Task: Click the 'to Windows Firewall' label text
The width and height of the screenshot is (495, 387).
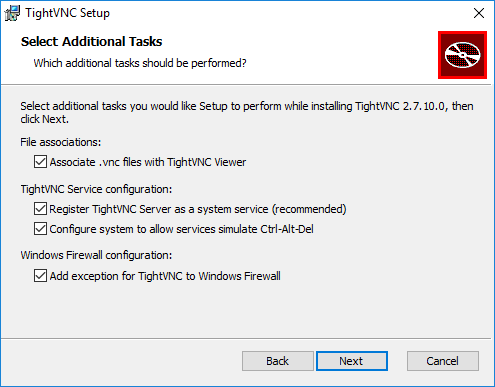Action: tap(233, 276)
